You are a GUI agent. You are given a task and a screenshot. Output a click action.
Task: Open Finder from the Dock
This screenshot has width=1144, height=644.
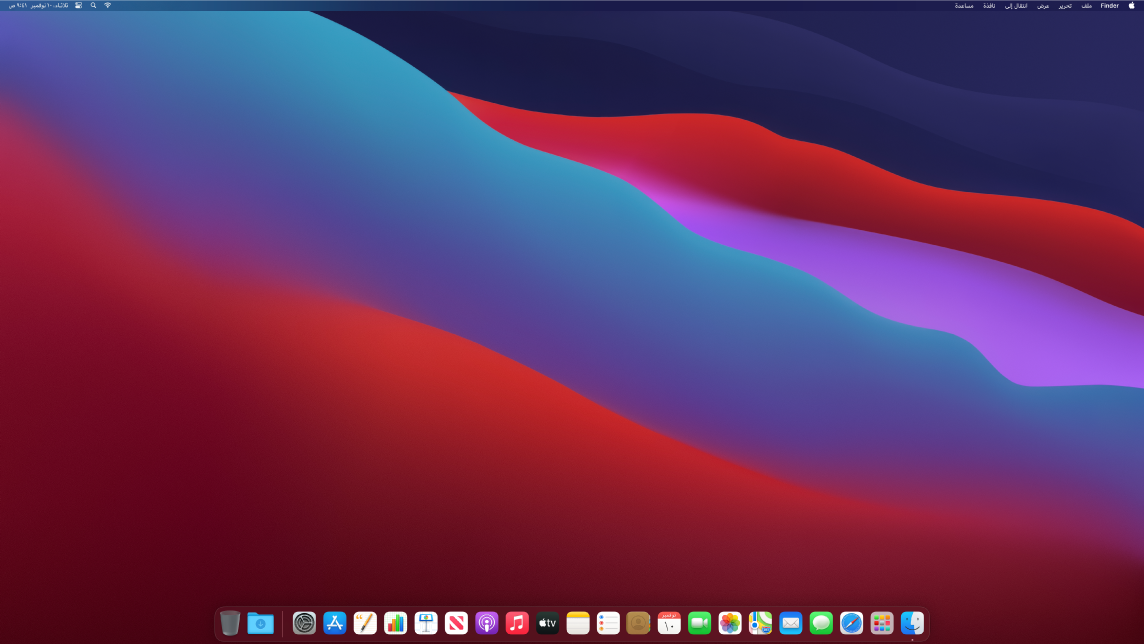[912, 623]
